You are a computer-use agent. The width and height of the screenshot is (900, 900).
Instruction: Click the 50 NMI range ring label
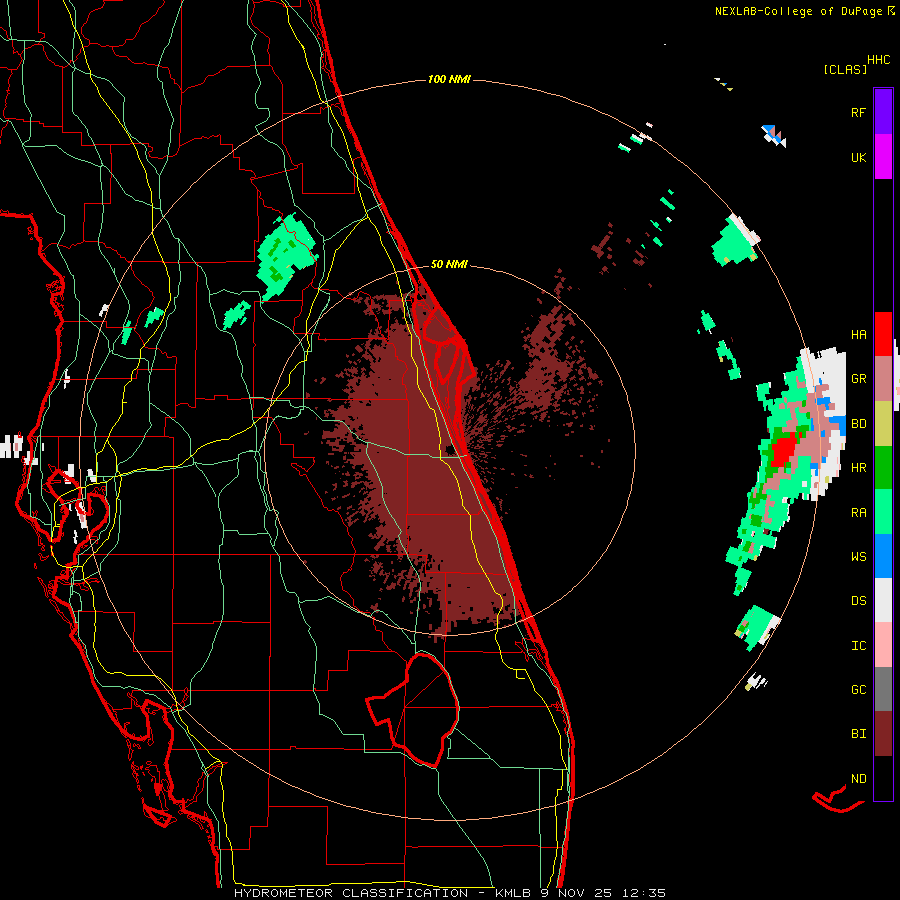tap(449, 265)
